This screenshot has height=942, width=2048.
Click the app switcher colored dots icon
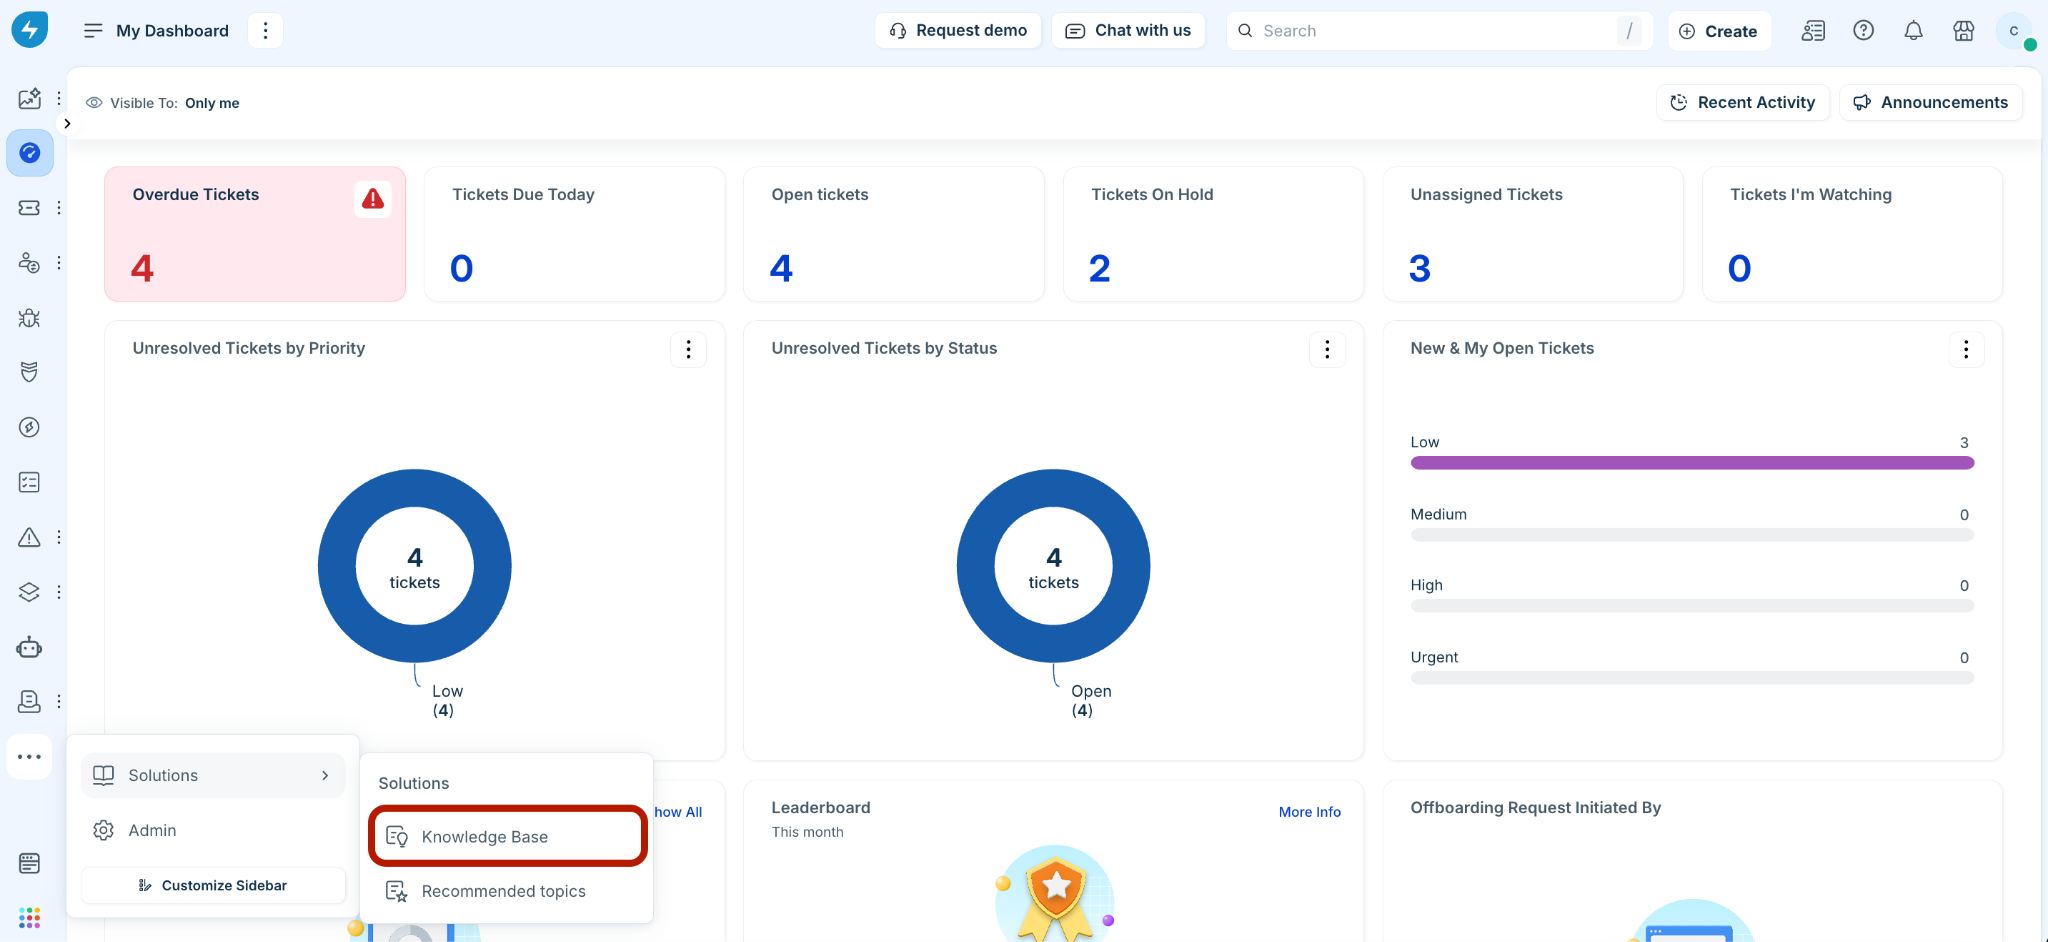(x=30, y=917)
